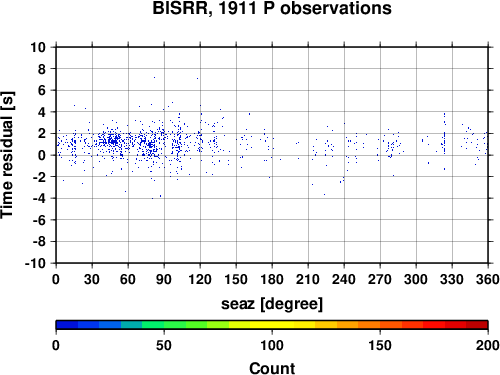Click the x-axis tick label 330
This screenshot has height=375, width=500.
452,279
